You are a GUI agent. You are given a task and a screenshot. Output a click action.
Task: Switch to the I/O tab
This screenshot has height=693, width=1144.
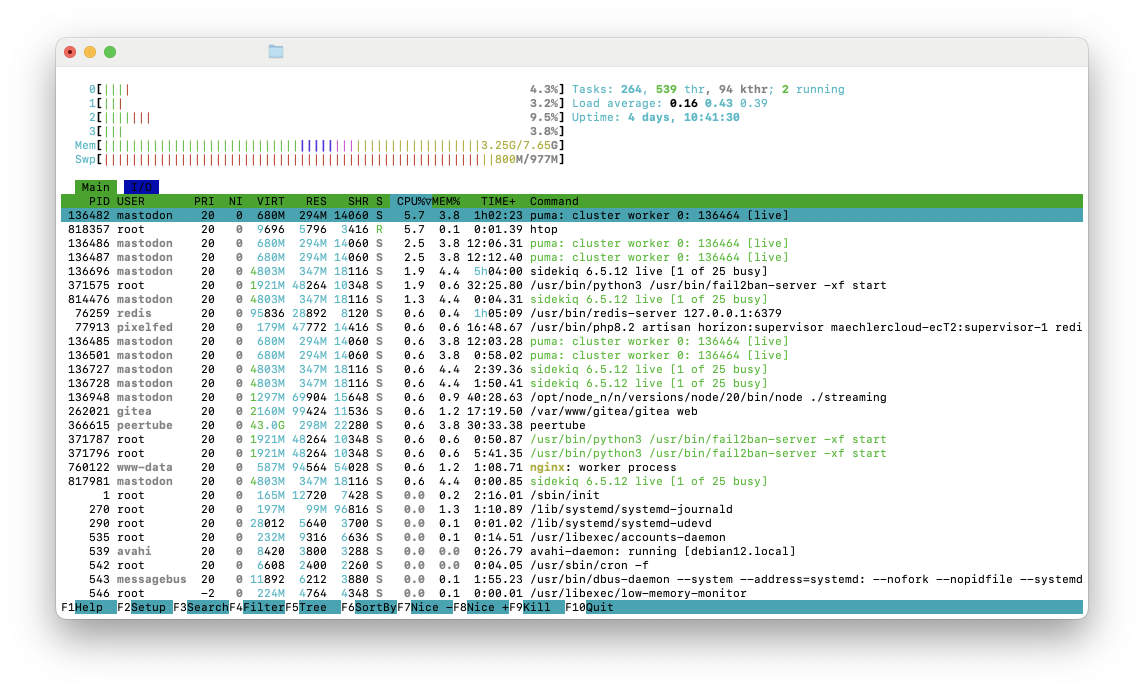141,187
